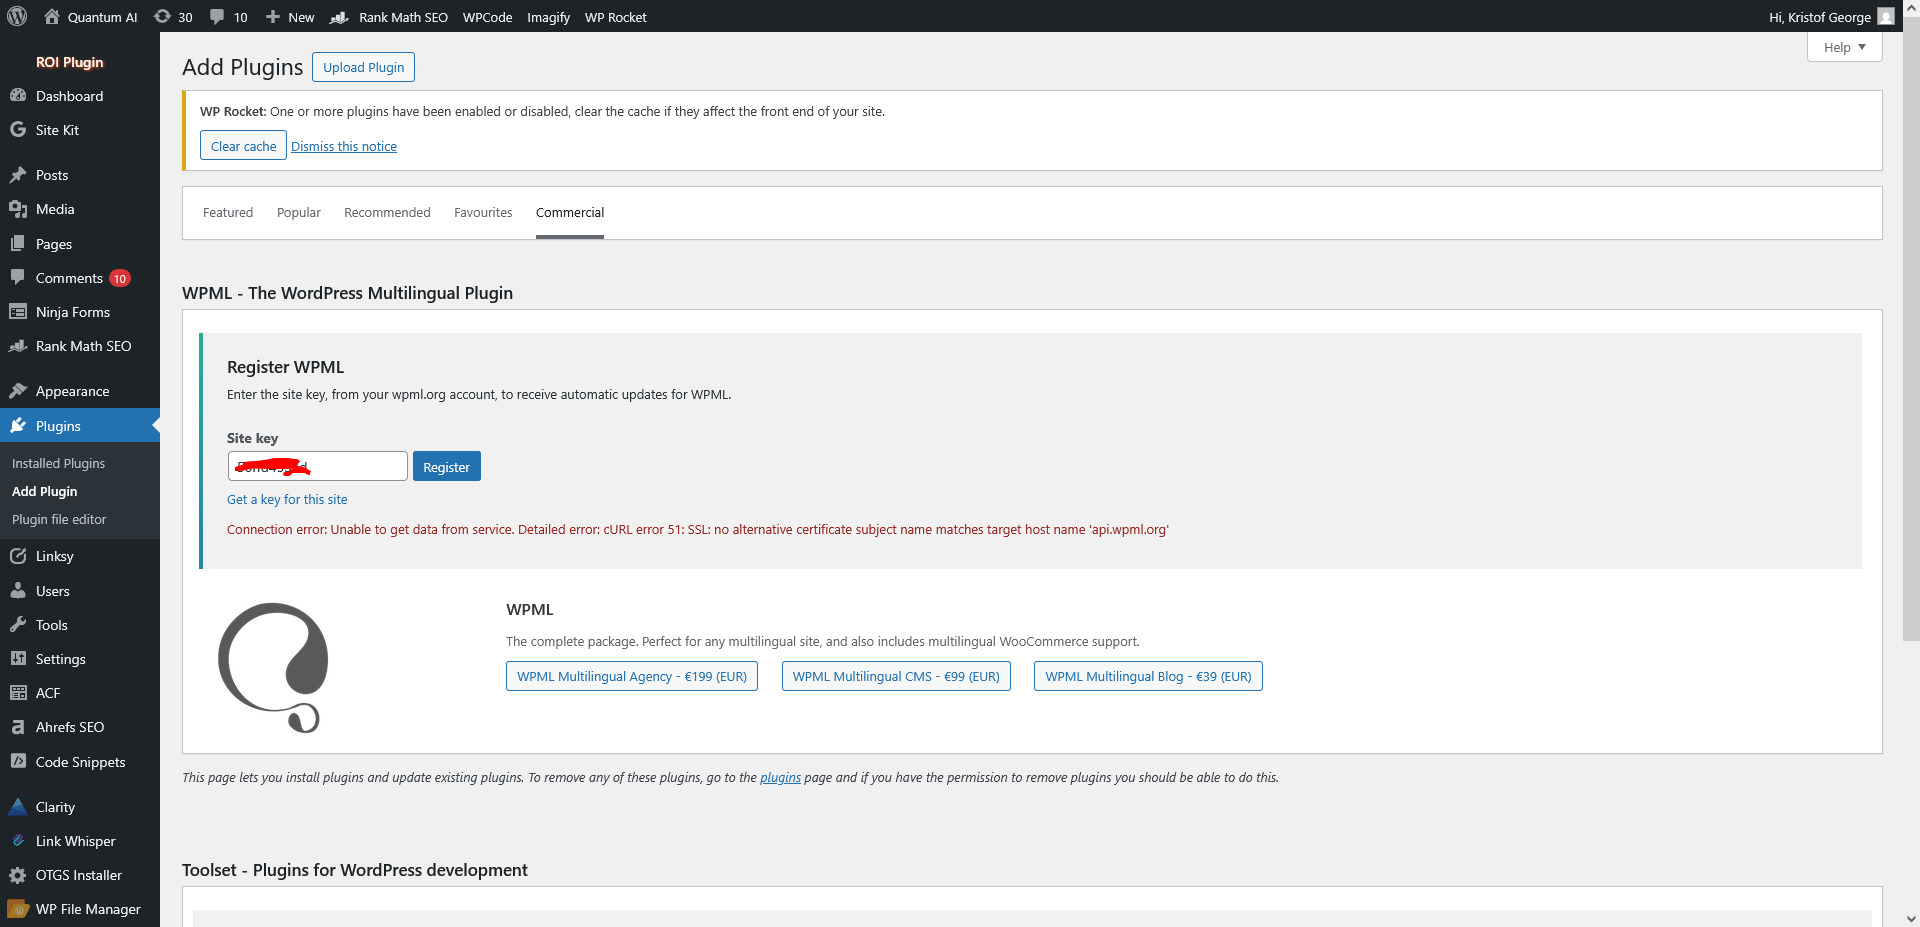1920x927 pixels.
Task: Focus the Site key input field
Action: [x=317, y=466]
